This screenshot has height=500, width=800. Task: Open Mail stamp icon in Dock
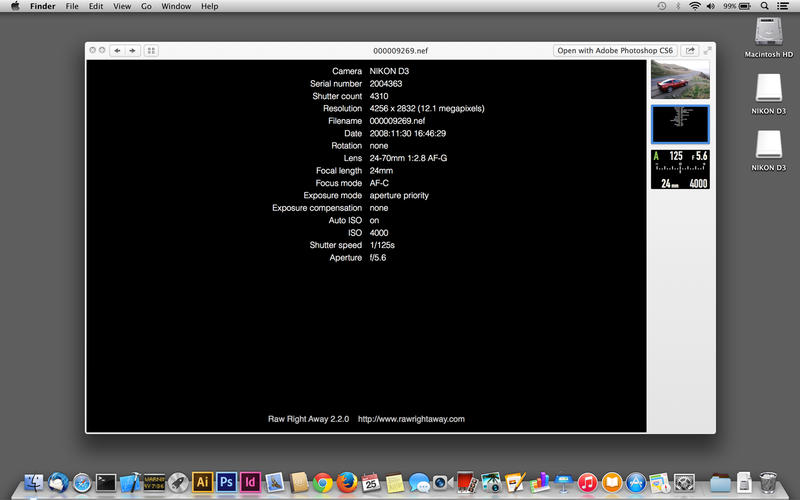(274, 482)
